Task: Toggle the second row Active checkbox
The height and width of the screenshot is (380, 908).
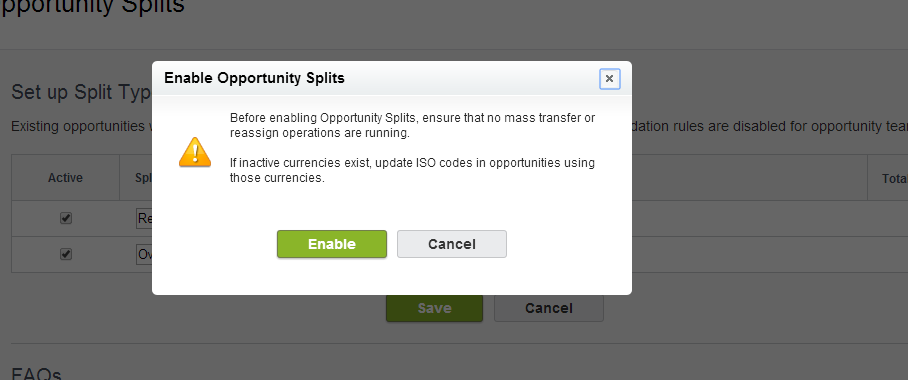Action: tap(66, 254)
